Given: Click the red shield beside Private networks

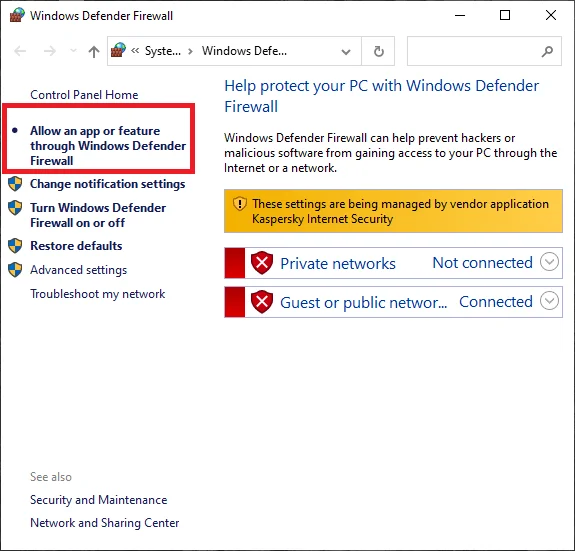Looking at the screenshot, I should tap(262, 263).
